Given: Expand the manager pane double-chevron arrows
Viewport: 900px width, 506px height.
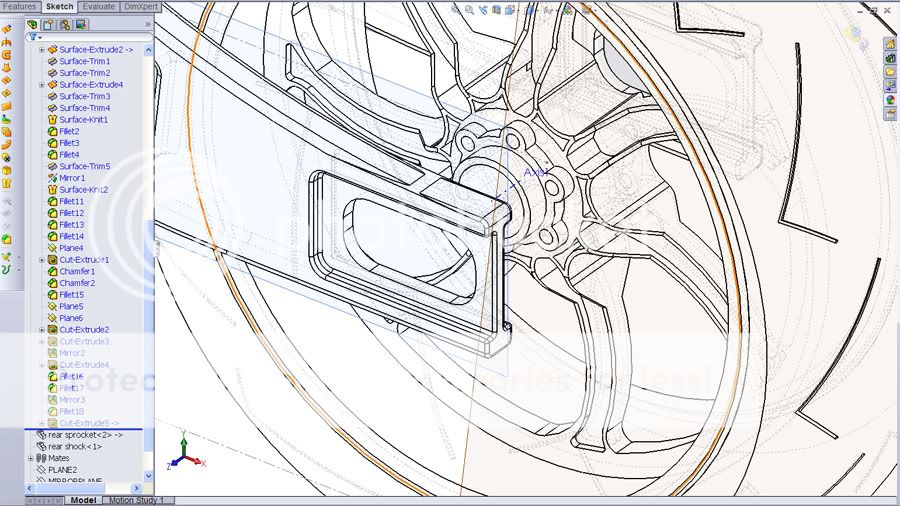Looking at the screenshot, I should pos(148,25).
